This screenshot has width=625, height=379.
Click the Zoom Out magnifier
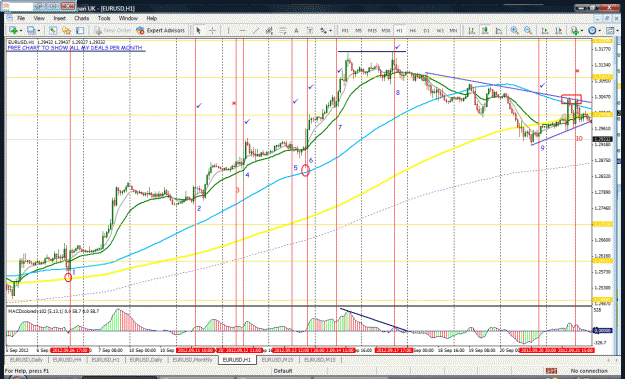point(528,30)
